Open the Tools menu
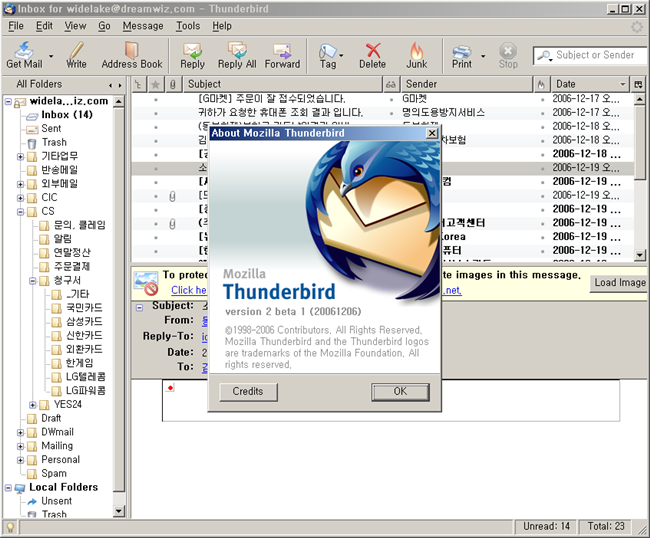 click(188, 26)
